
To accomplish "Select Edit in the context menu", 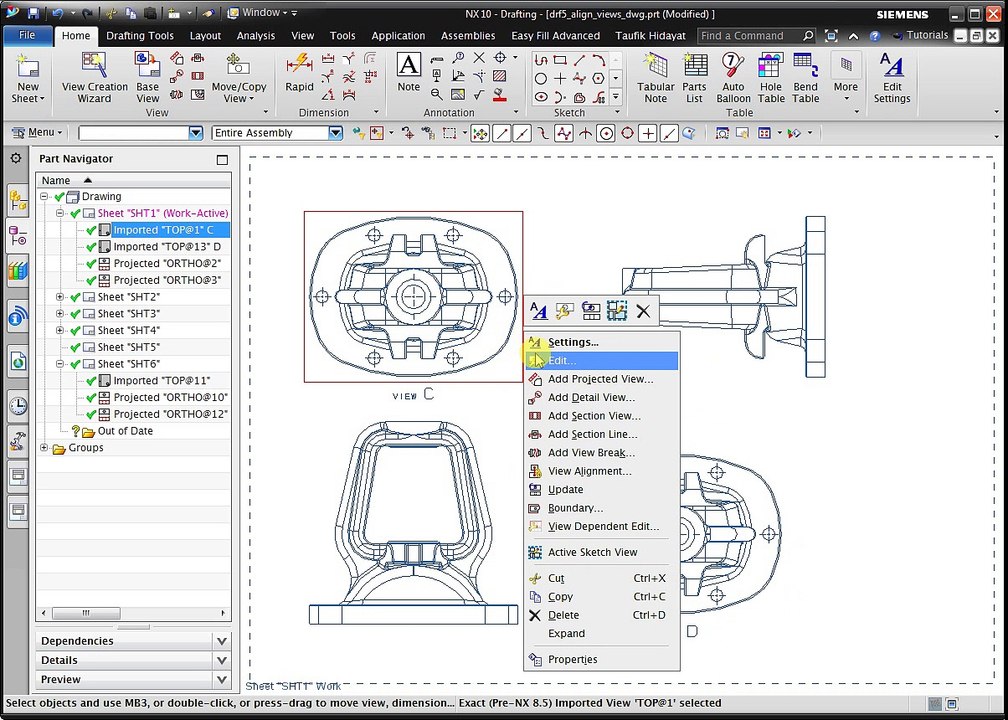I will click(601, 361).
